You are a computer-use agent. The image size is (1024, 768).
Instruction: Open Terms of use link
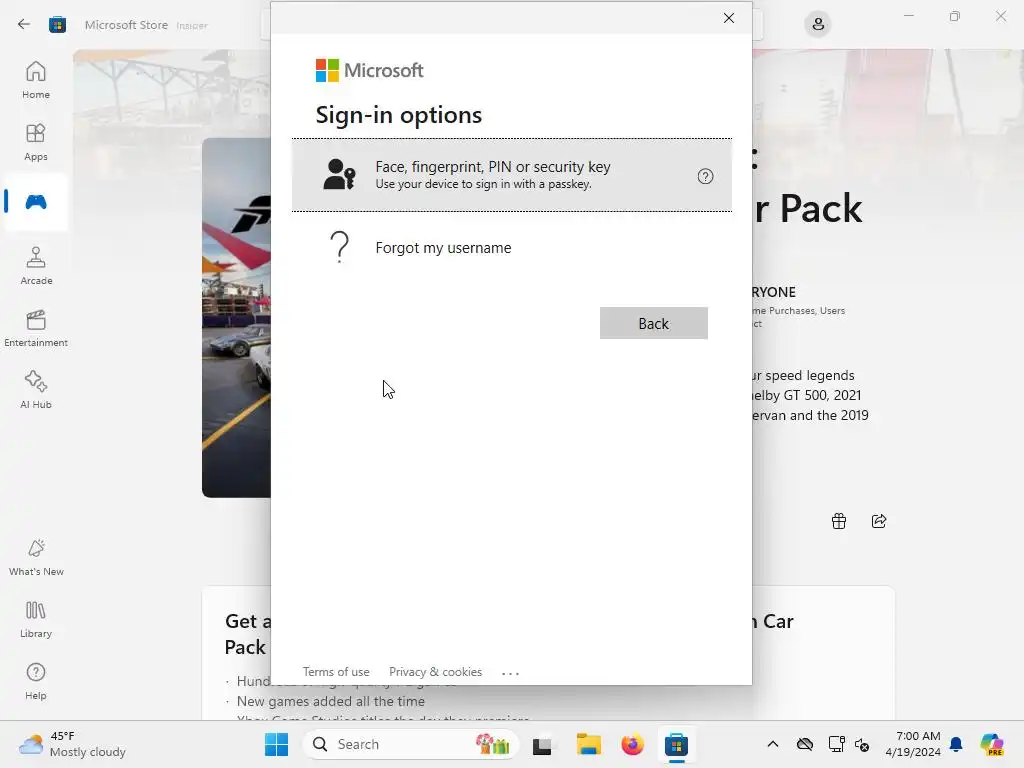coord(336,672)
